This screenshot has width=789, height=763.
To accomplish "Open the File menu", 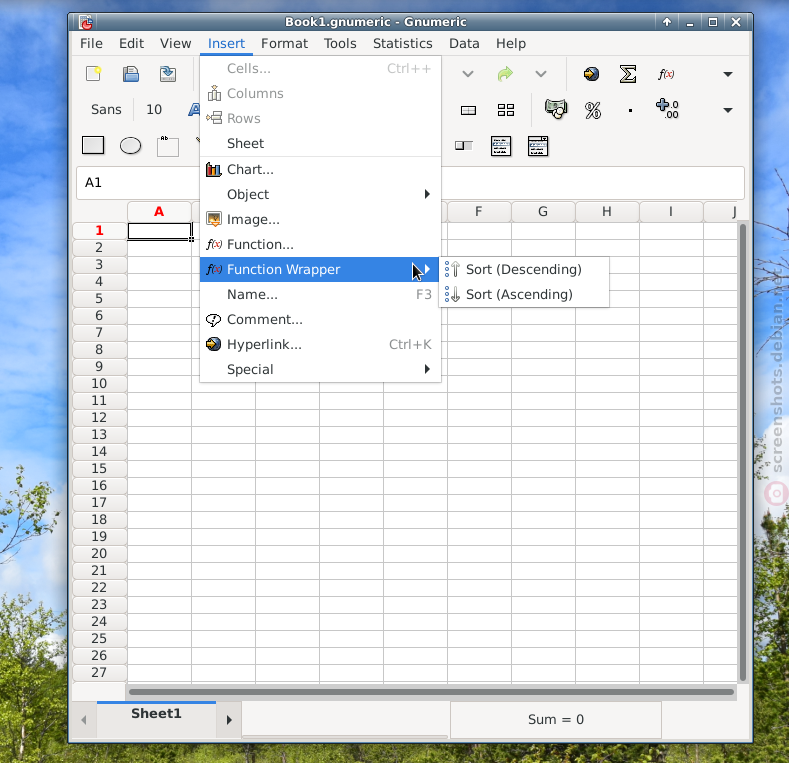I will (91, 44).
